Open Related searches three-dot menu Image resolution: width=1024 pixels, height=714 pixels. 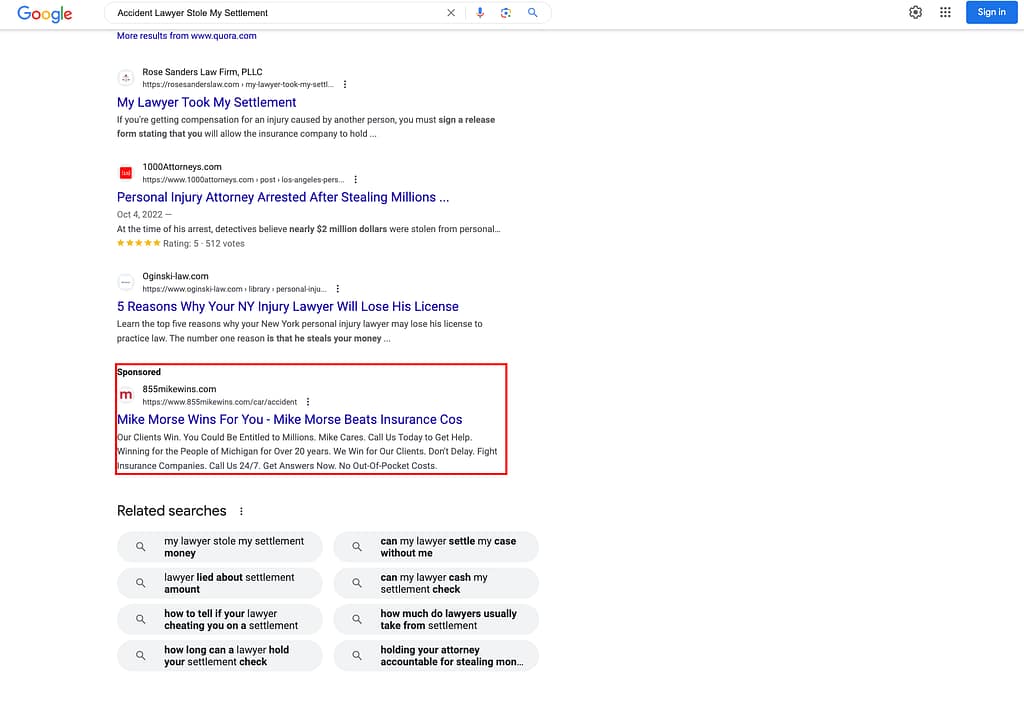coord(241,511)
